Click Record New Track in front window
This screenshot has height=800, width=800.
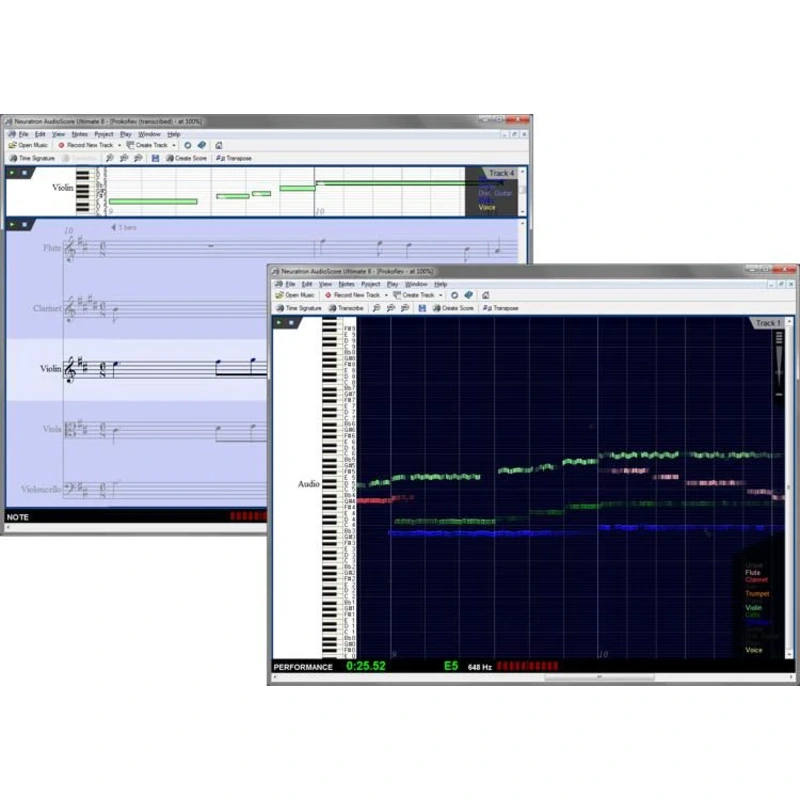pos(356,295)
